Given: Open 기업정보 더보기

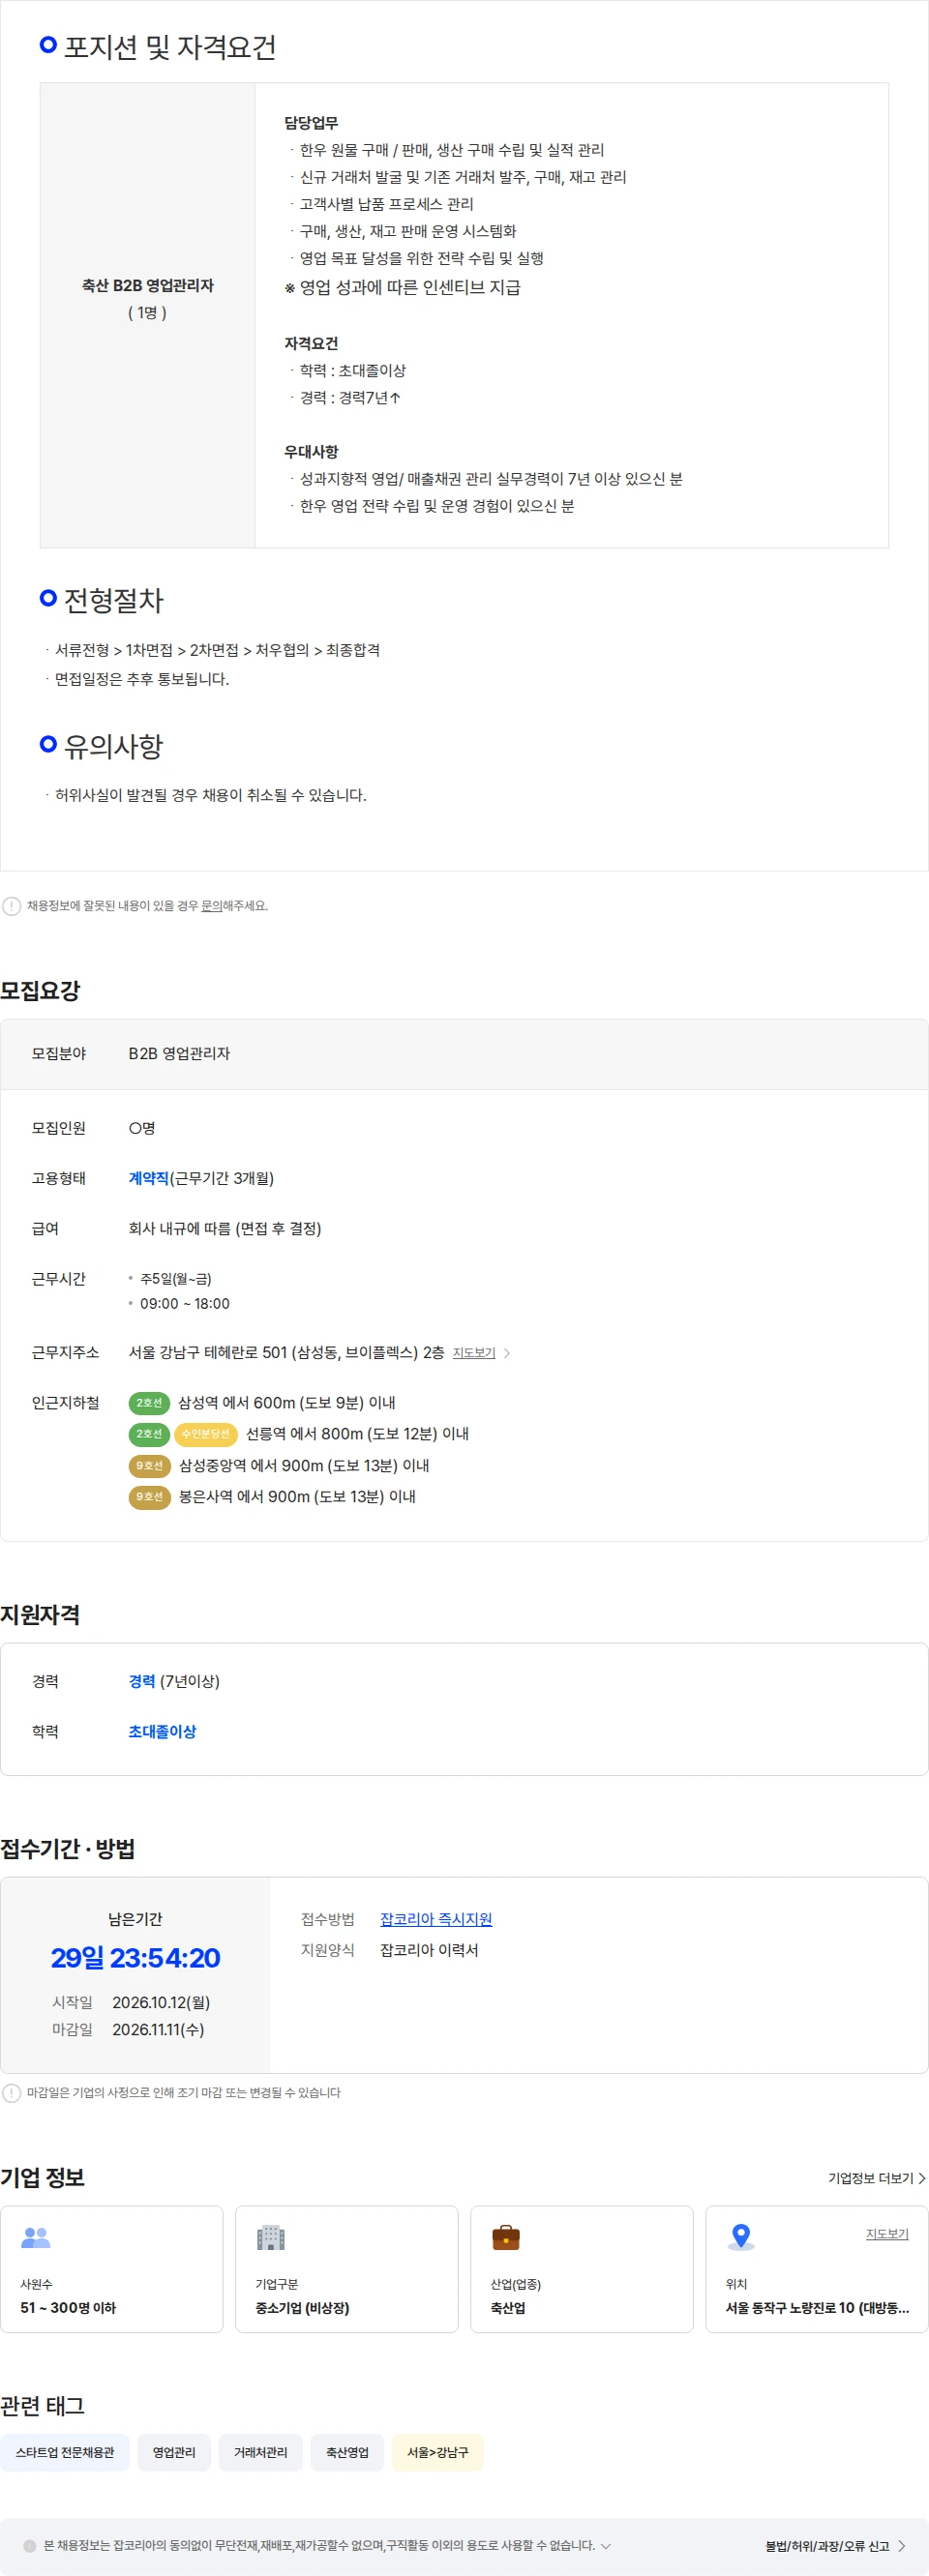Looking at the screenshot, I should 870,2178.
